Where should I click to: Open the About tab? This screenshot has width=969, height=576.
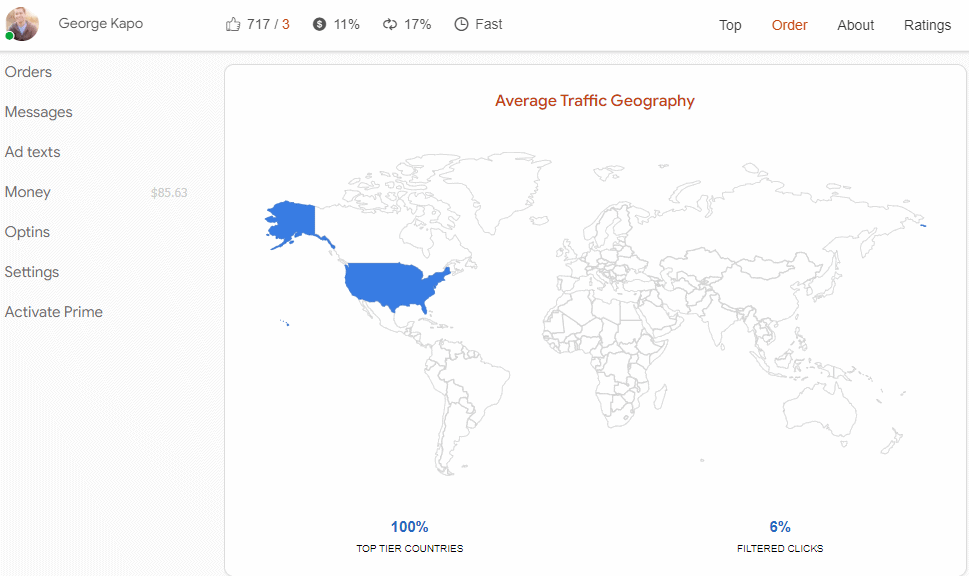(855, 25)
